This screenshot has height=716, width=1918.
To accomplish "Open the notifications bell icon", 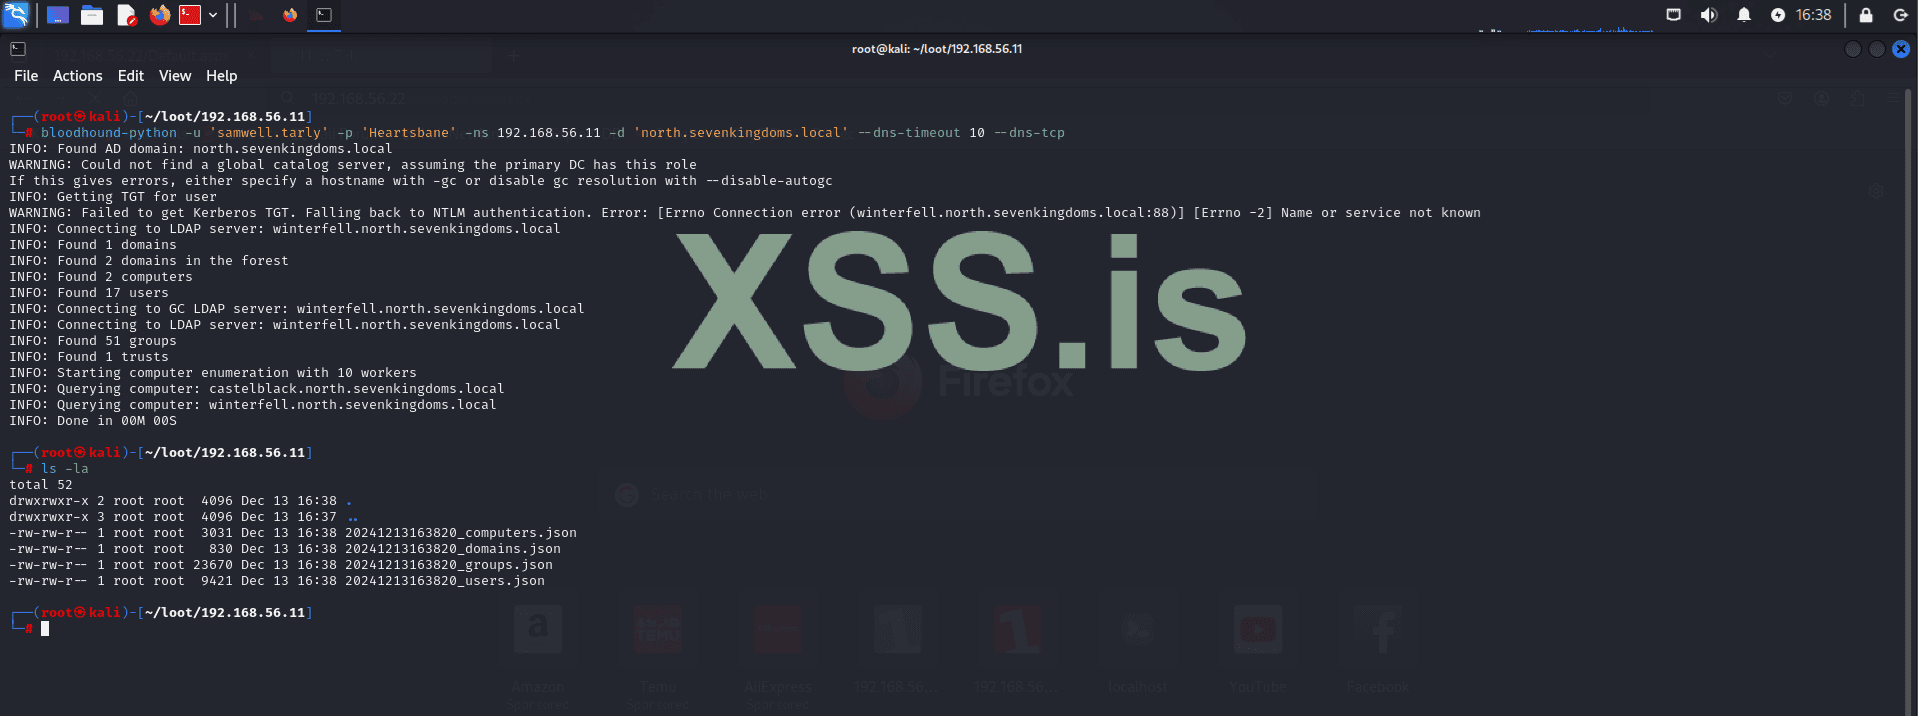I will click(1743, 15).
